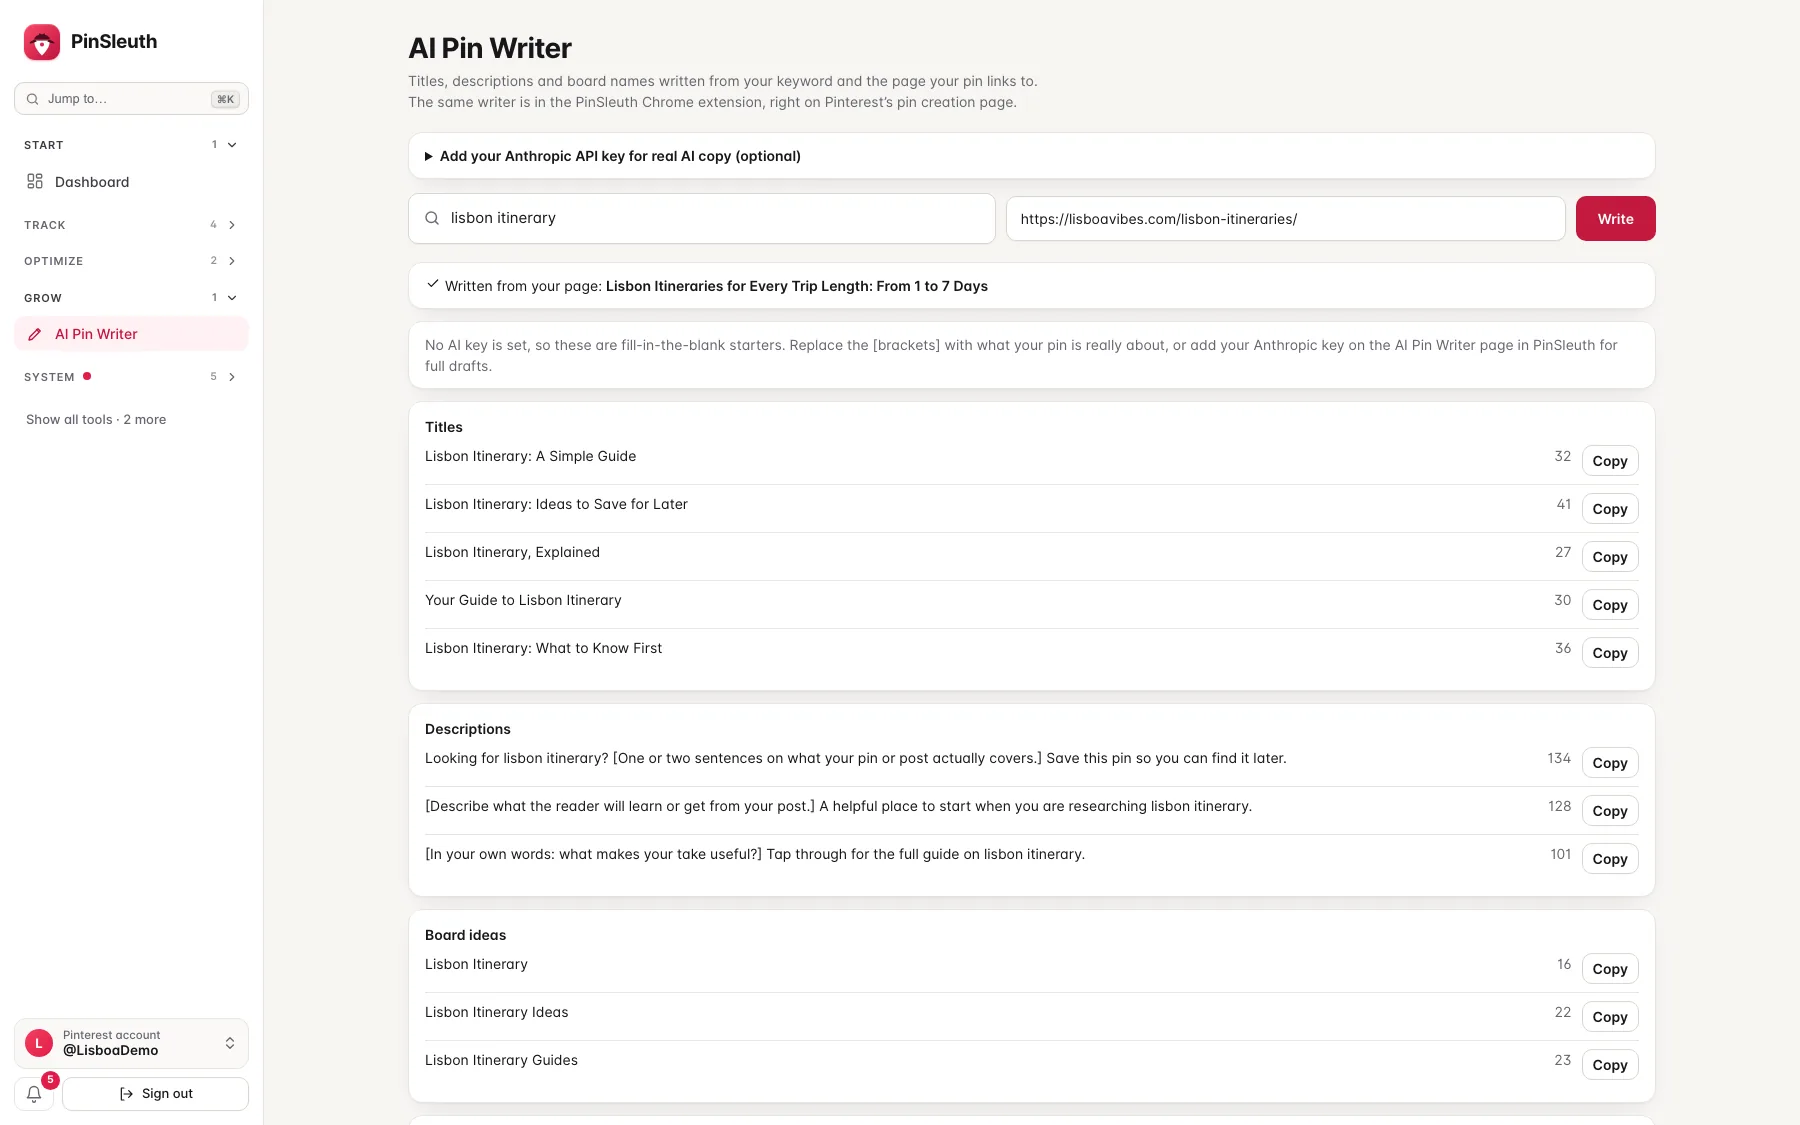Screen dimensions: 1800x1125
Task: Copy title 'Your Guide to Lisbon Itinerary'
Action: 1610,605
